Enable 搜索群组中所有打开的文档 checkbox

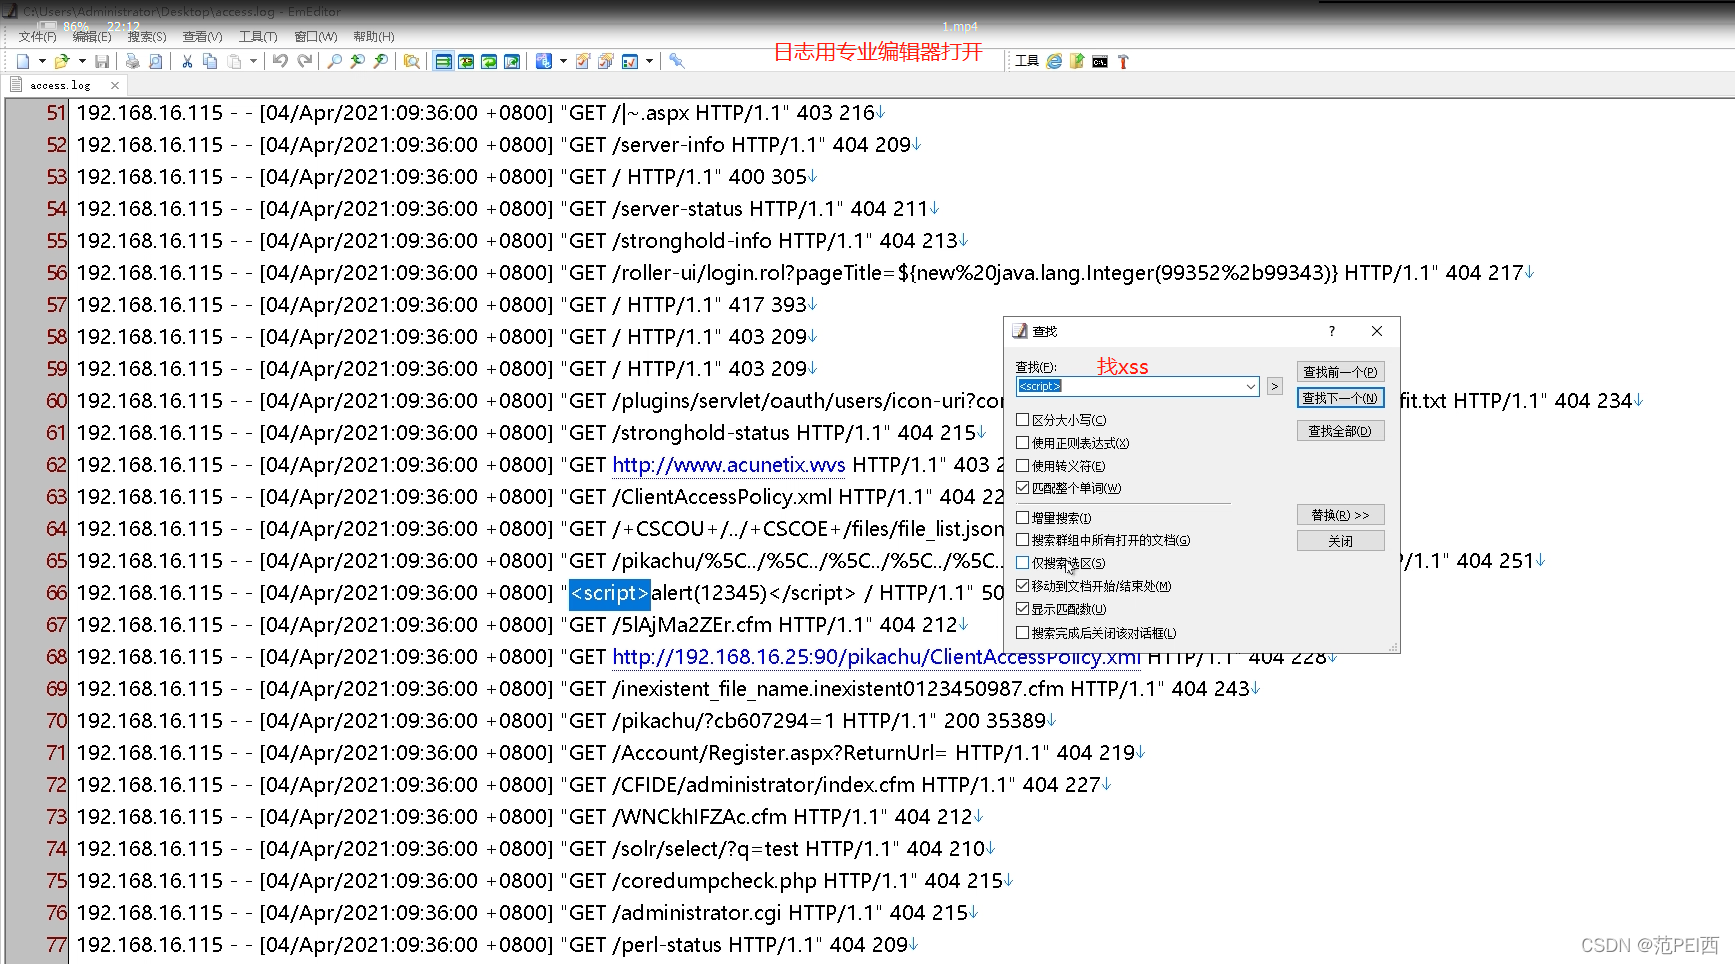(x=1022, y=540)
